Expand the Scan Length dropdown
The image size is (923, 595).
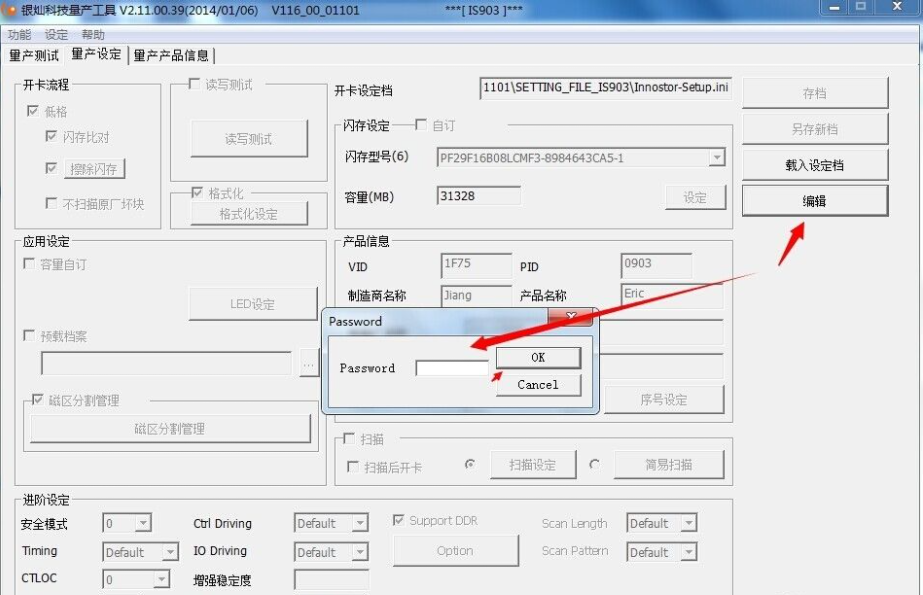click(688, 523)
